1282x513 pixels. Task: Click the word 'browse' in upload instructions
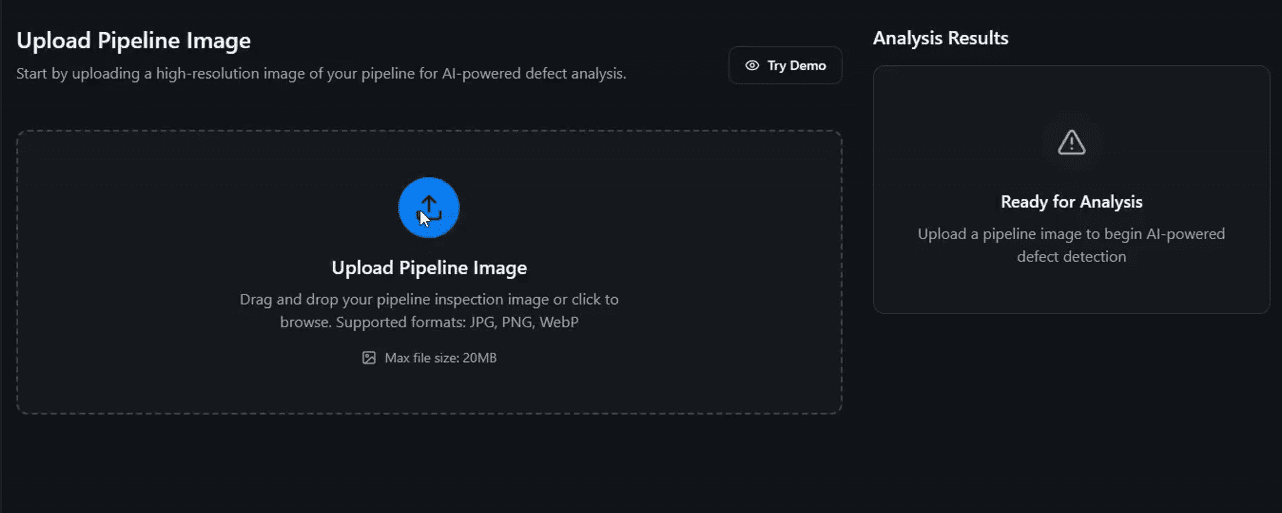tap(304, 322)
